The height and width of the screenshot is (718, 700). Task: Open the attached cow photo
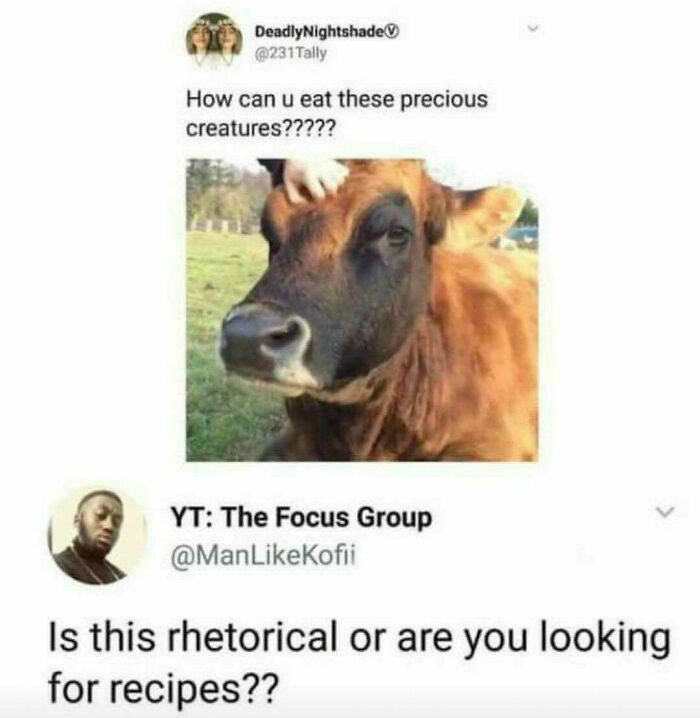(x=362, y=310)
